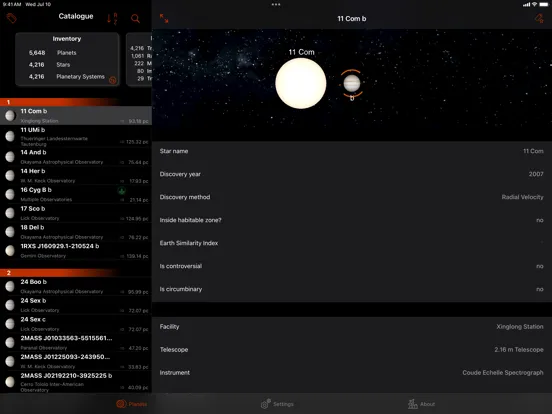
Task: Open 2MASS J02192210-3925225 b entry
Action: coord(76,382)
